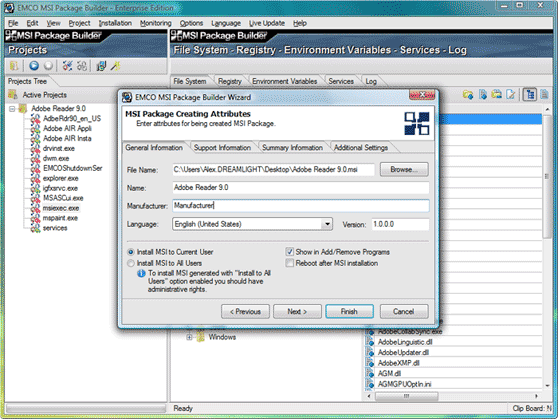Open the File menu

13,23
